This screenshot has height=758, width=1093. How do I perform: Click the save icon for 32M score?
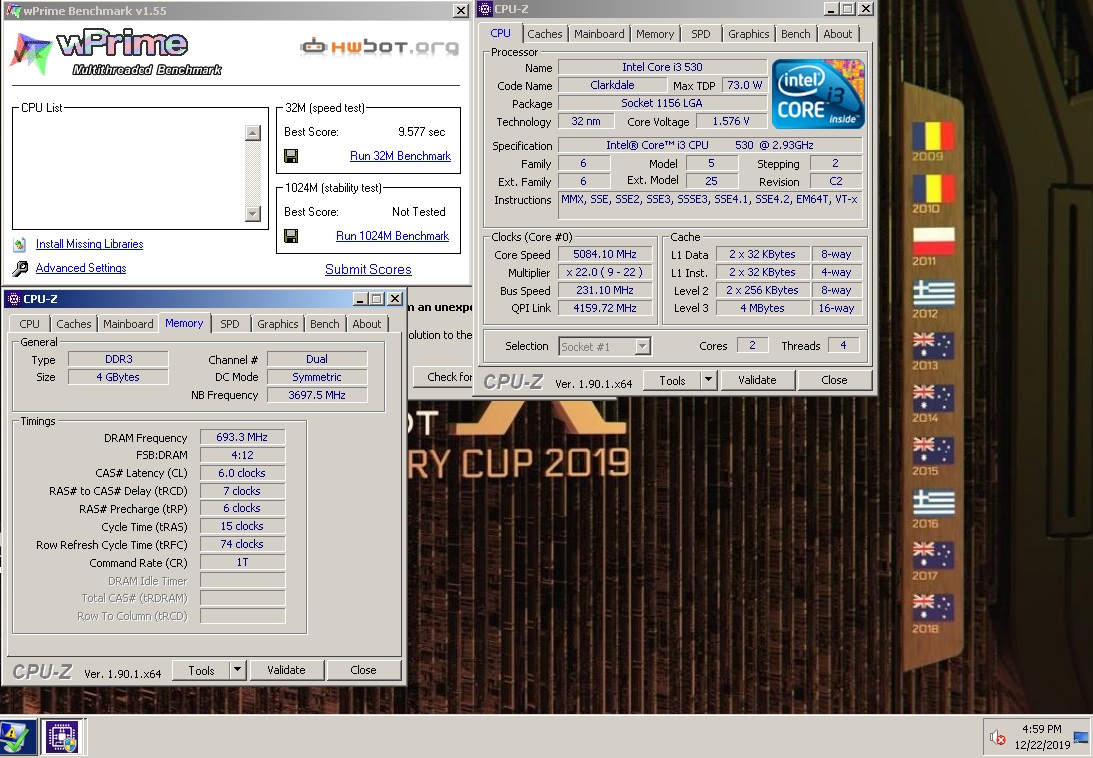(291, 156)
